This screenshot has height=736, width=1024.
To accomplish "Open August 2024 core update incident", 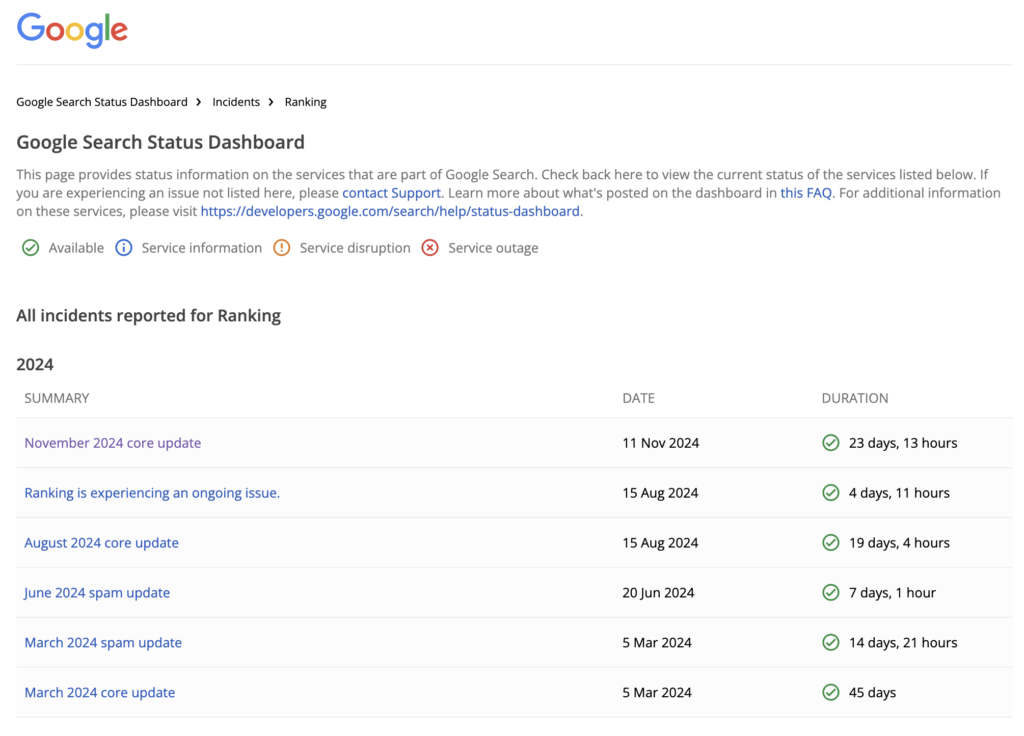I will [x=101, y=543].
